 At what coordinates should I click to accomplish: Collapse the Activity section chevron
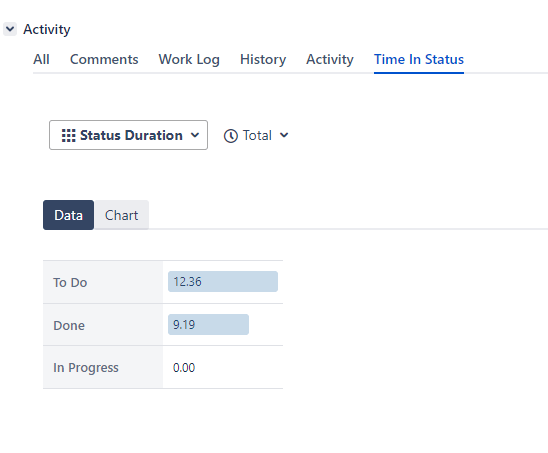coord(10,29)
